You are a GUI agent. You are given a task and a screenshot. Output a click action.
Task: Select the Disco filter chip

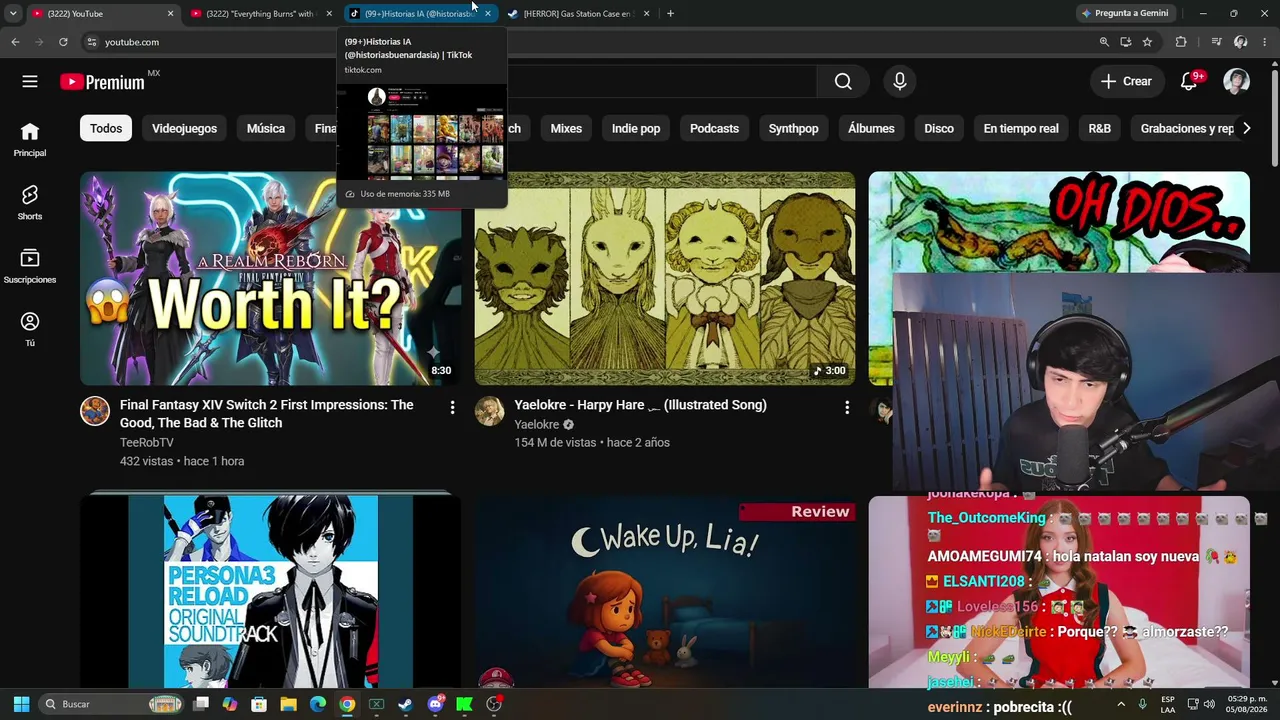[x=939, y=128]
